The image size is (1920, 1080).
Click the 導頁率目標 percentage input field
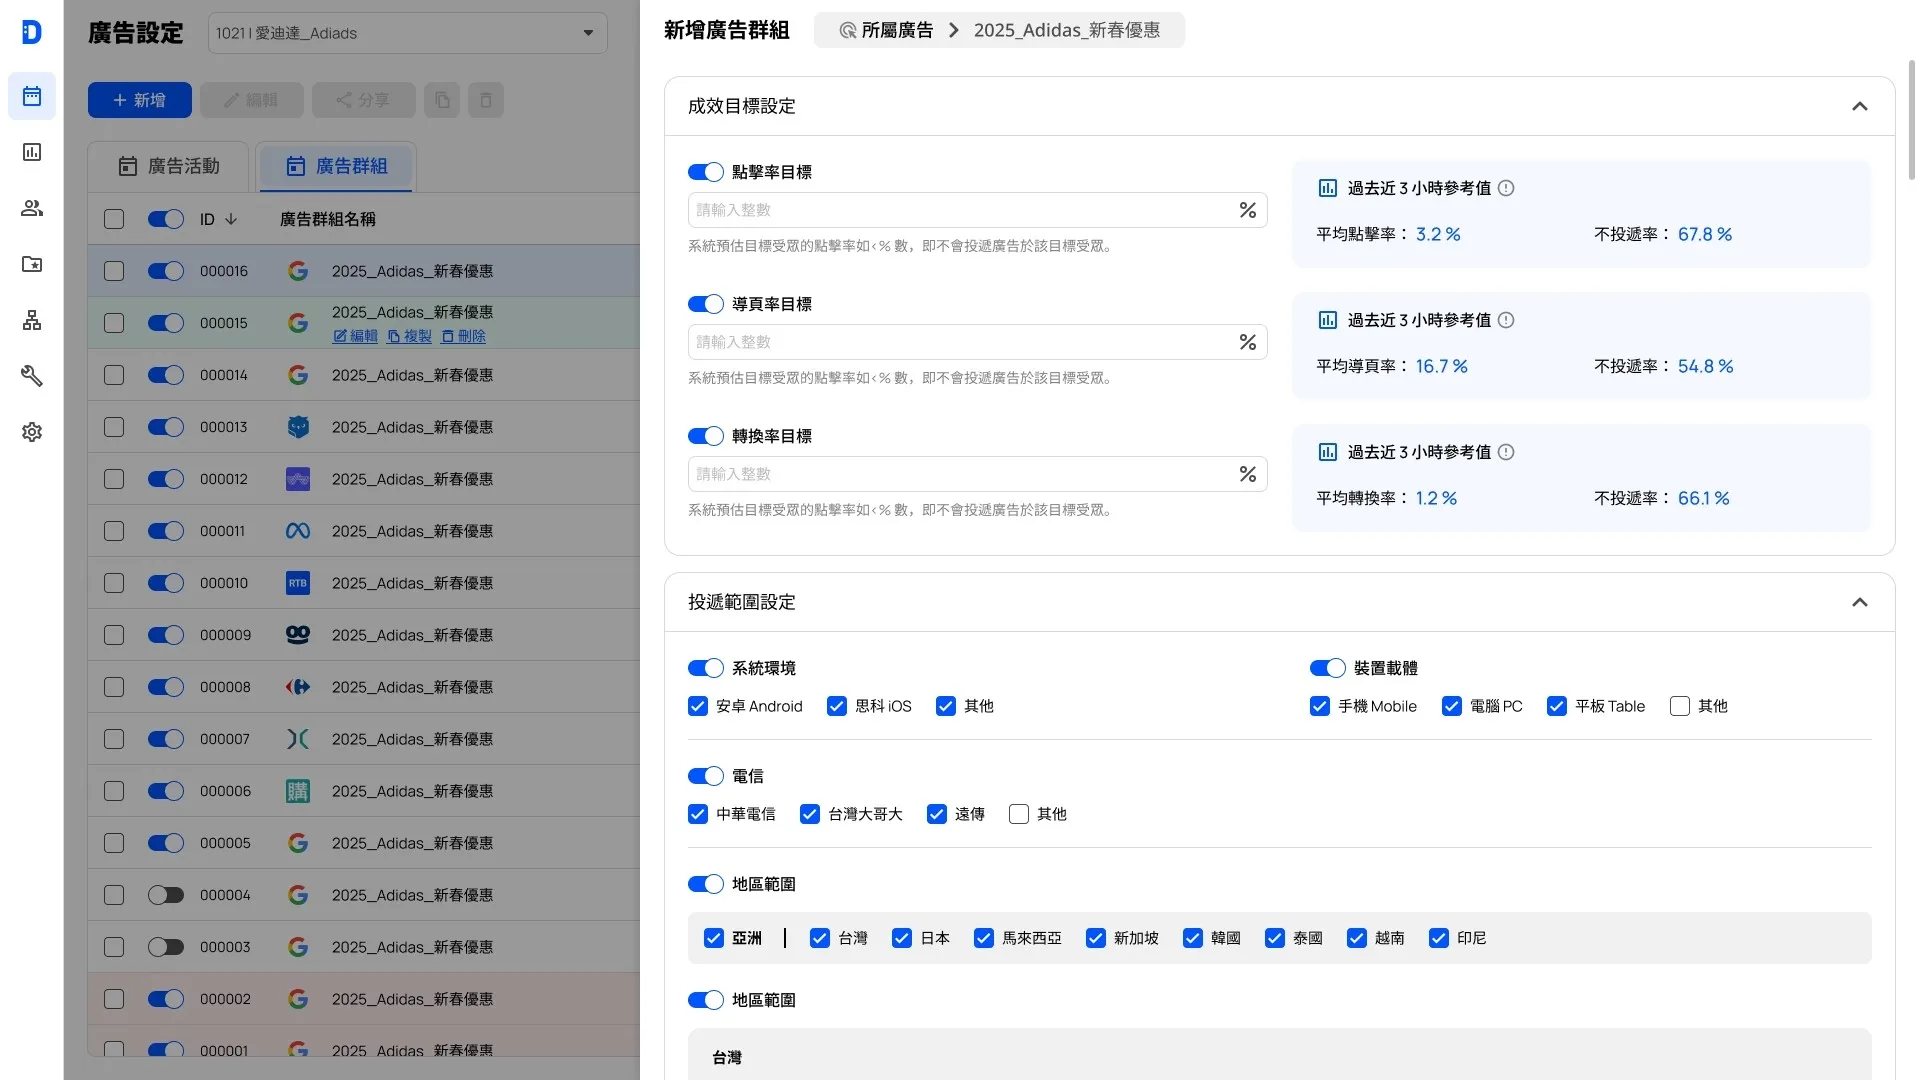tap(978, 342)
